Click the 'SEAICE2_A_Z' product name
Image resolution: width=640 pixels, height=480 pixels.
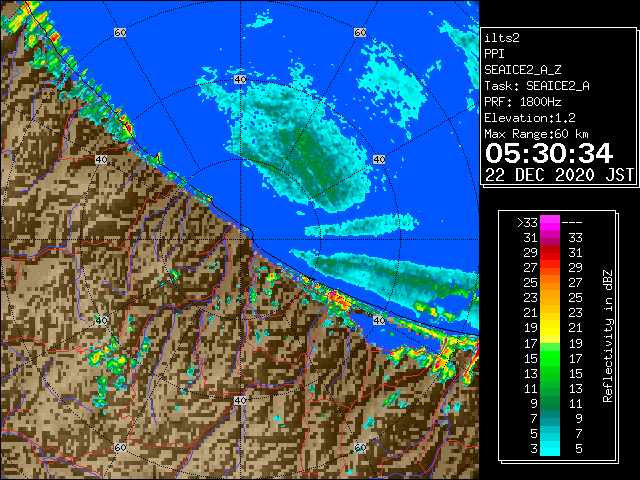tap(523, 70)
